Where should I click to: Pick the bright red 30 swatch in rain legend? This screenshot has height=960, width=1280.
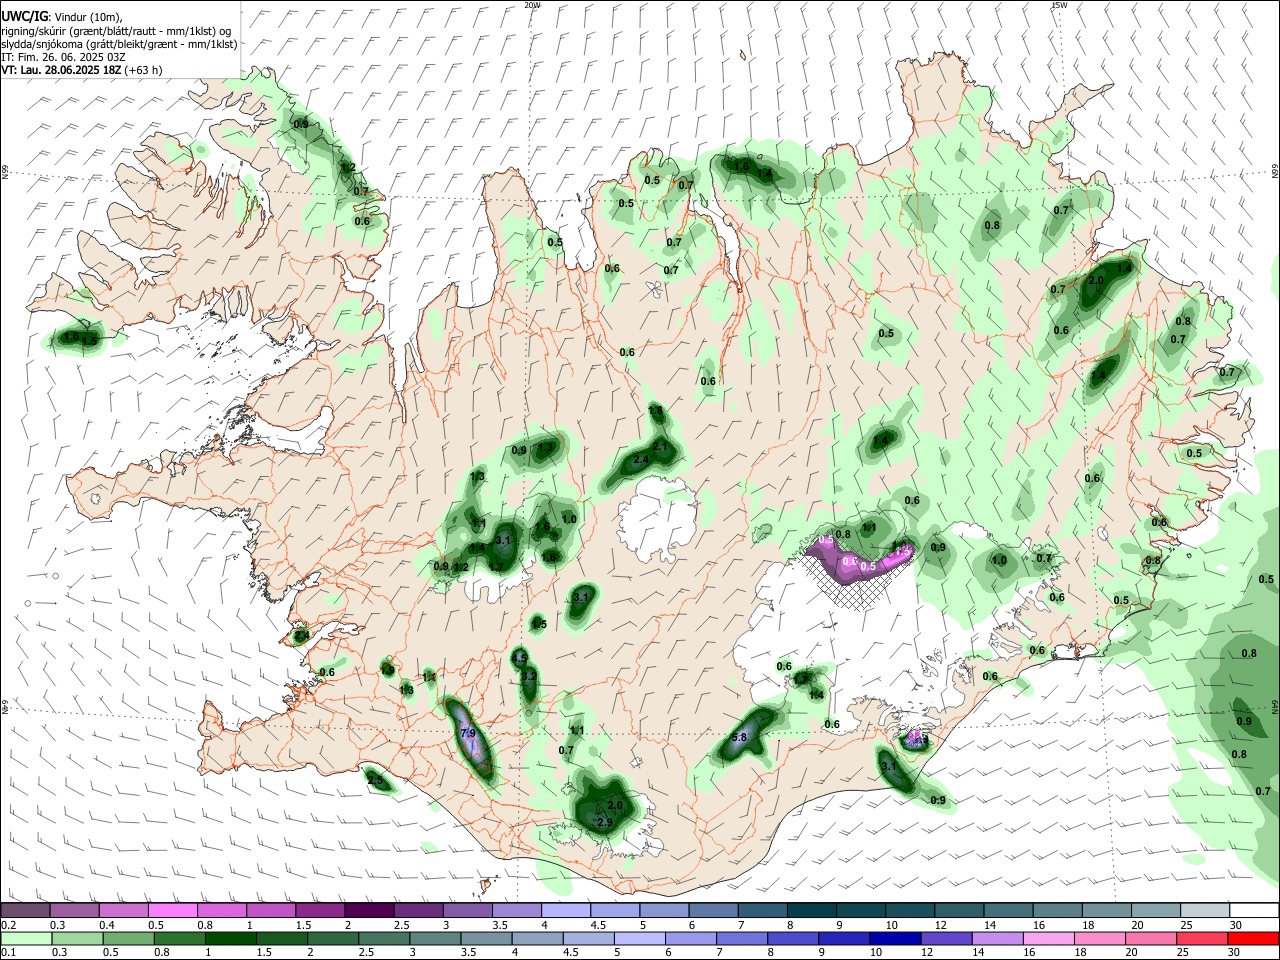[1253, 938]
